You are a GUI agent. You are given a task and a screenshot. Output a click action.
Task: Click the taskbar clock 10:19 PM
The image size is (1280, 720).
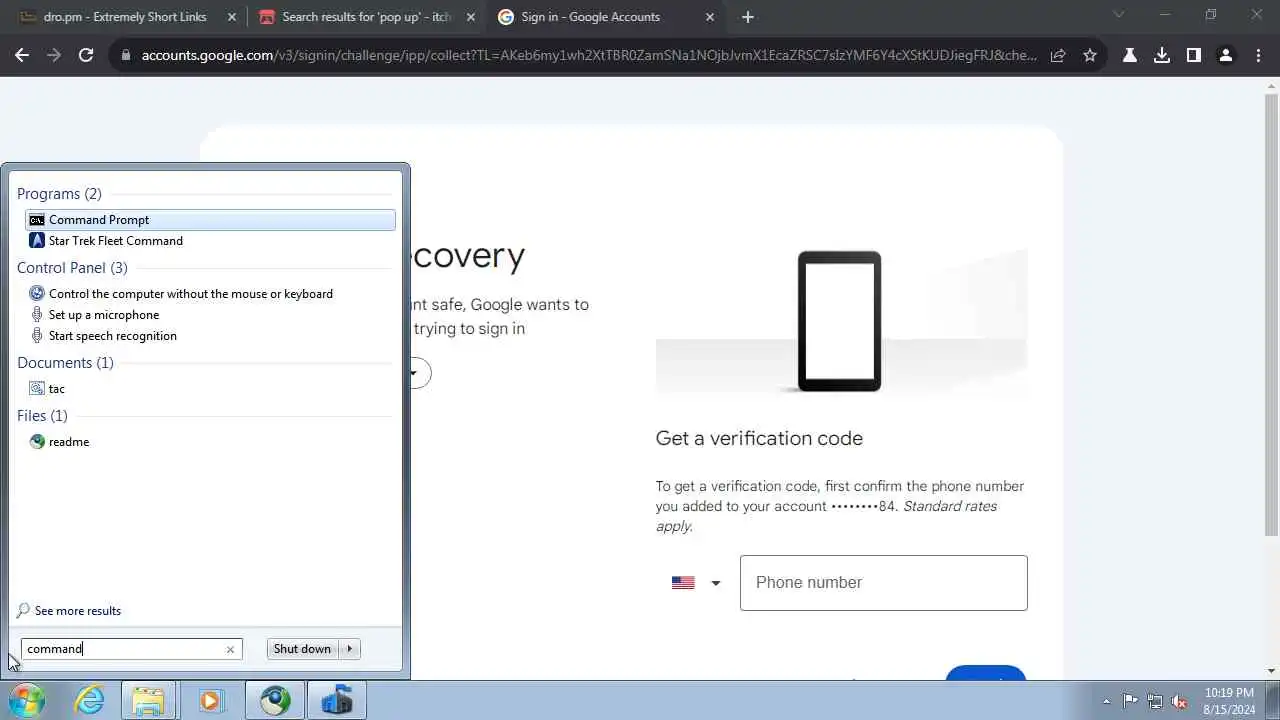[x=1230, y=700]
